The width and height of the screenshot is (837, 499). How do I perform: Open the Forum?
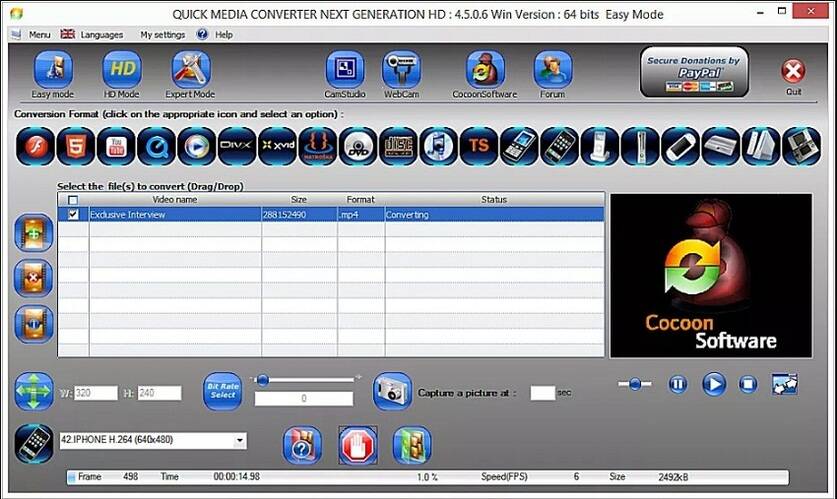(x=552, y=69)
